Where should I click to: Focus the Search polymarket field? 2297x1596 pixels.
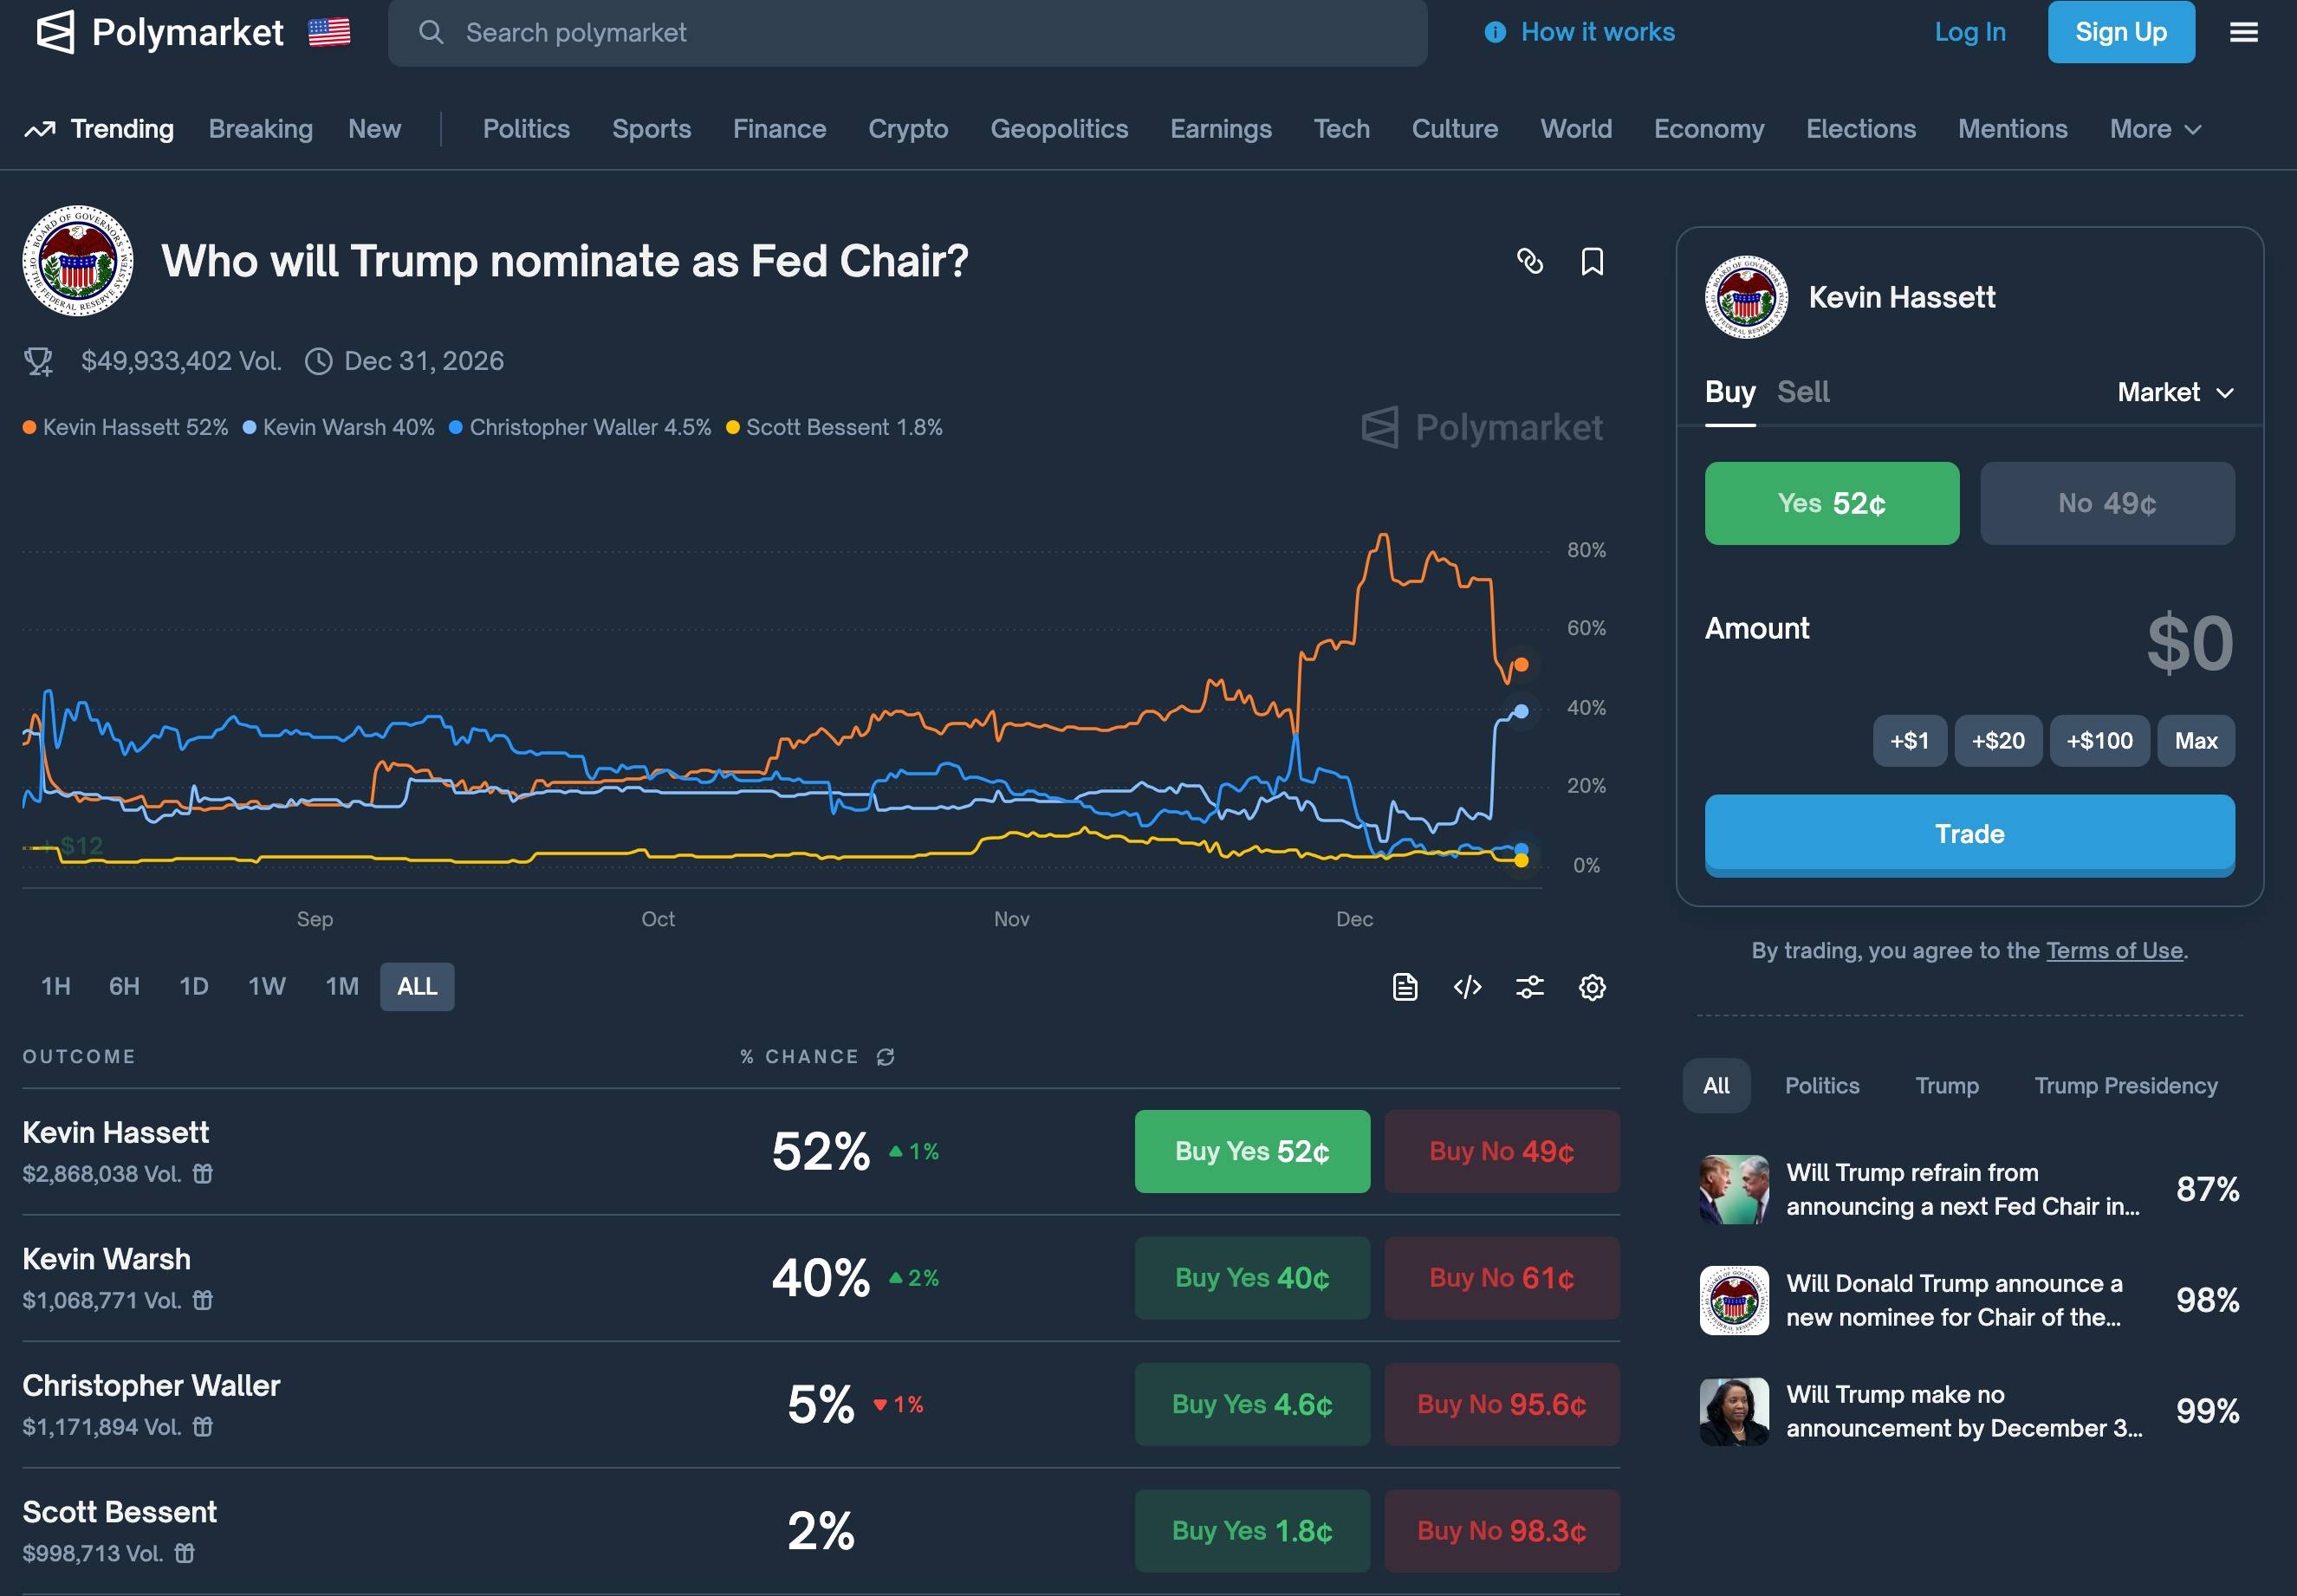(907, 33)
